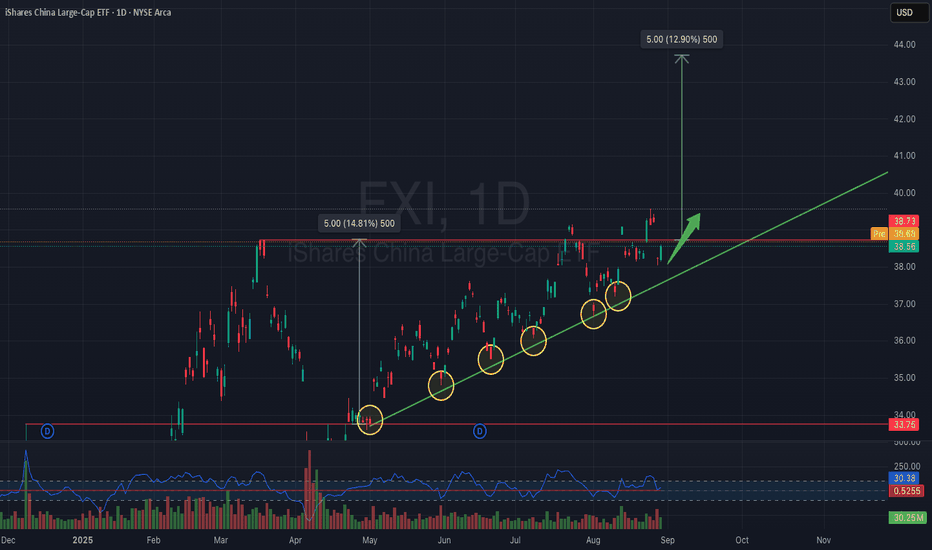932x550 pixels.
Task: Click the orange Pre pre-market tag
Action: coord(879,234)
